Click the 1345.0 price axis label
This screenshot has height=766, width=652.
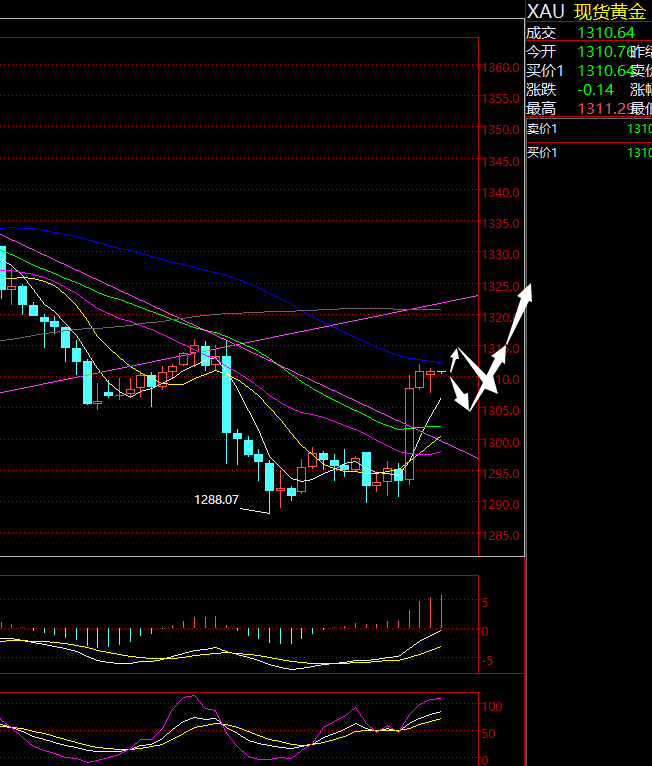coord(501,162)
